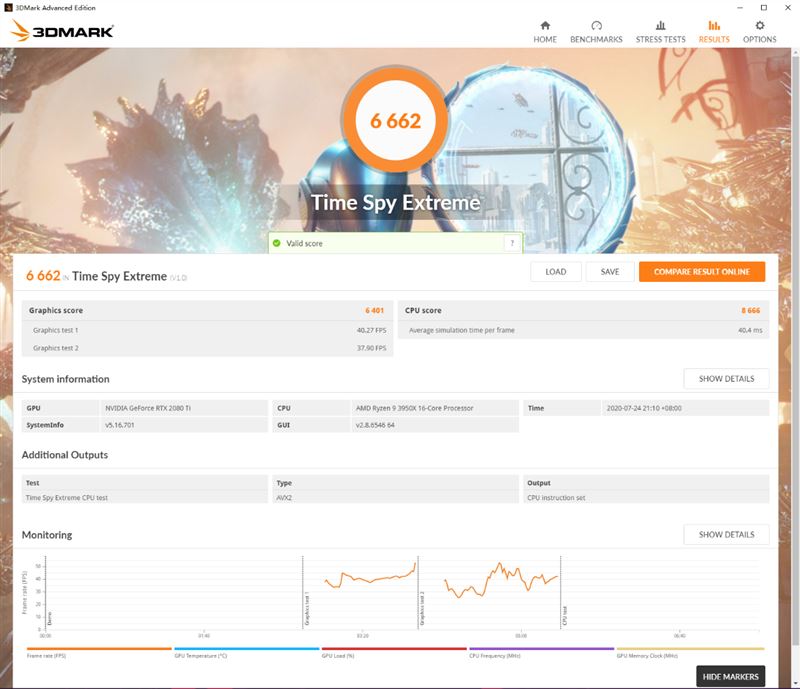
Task: Show details for Monitoring section
Action: coord(726,534)
